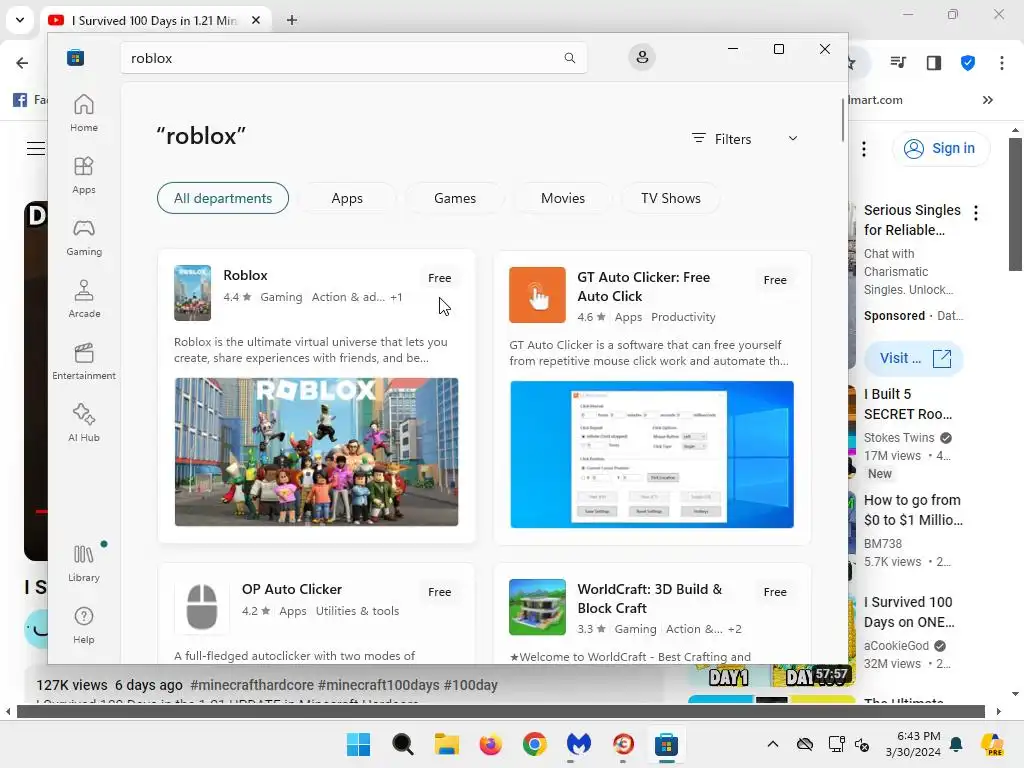Open Gaming section in Store sidebar

pos(84,237)
